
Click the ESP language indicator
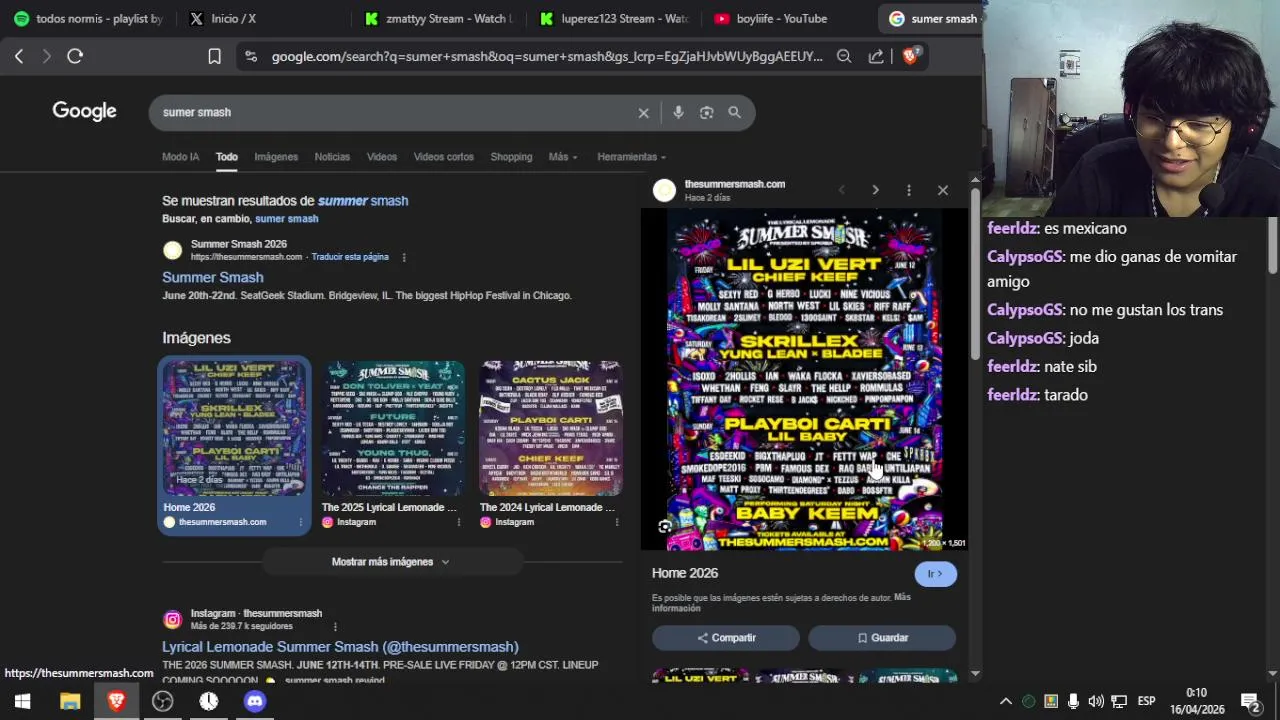pyautogui.click(x=1146, y=701)
